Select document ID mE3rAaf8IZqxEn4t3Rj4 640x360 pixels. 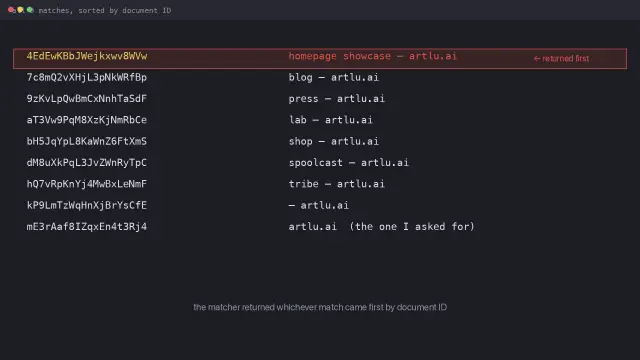(87, 227)
